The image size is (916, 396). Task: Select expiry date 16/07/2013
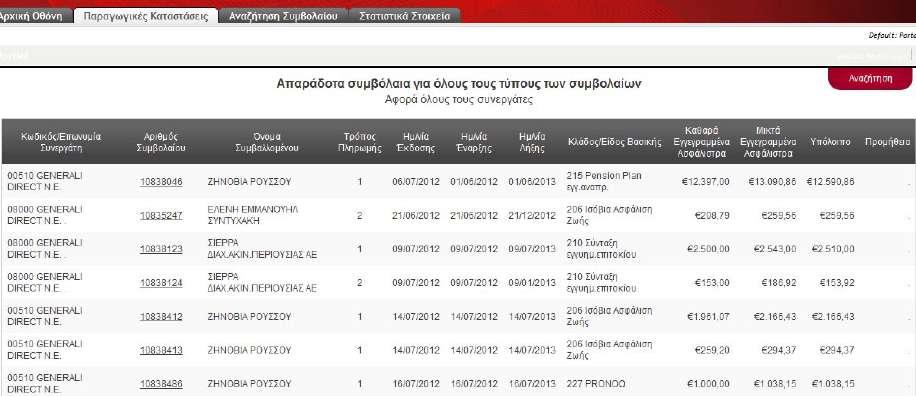(x=532, y=384)
